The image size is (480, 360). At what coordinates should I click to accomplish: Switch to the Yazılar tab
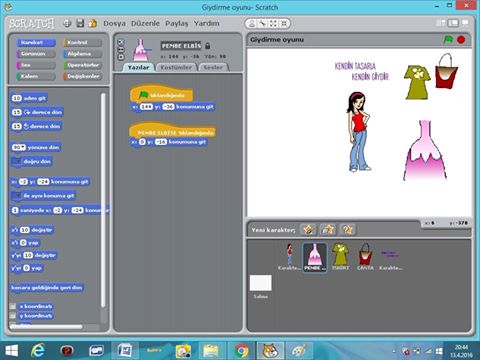138,67
